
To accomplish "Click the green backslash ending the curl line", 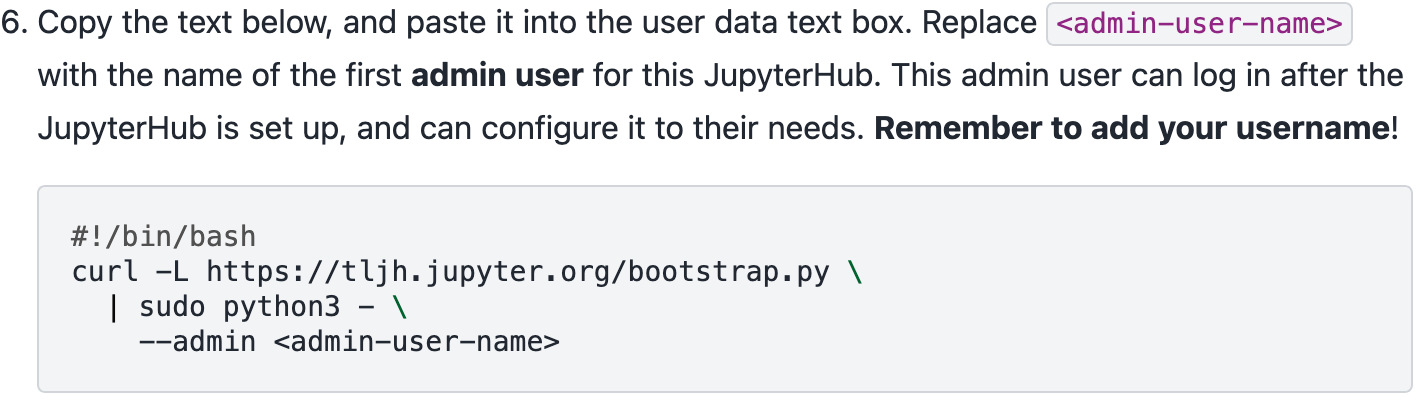I will (x=854, y=272).
